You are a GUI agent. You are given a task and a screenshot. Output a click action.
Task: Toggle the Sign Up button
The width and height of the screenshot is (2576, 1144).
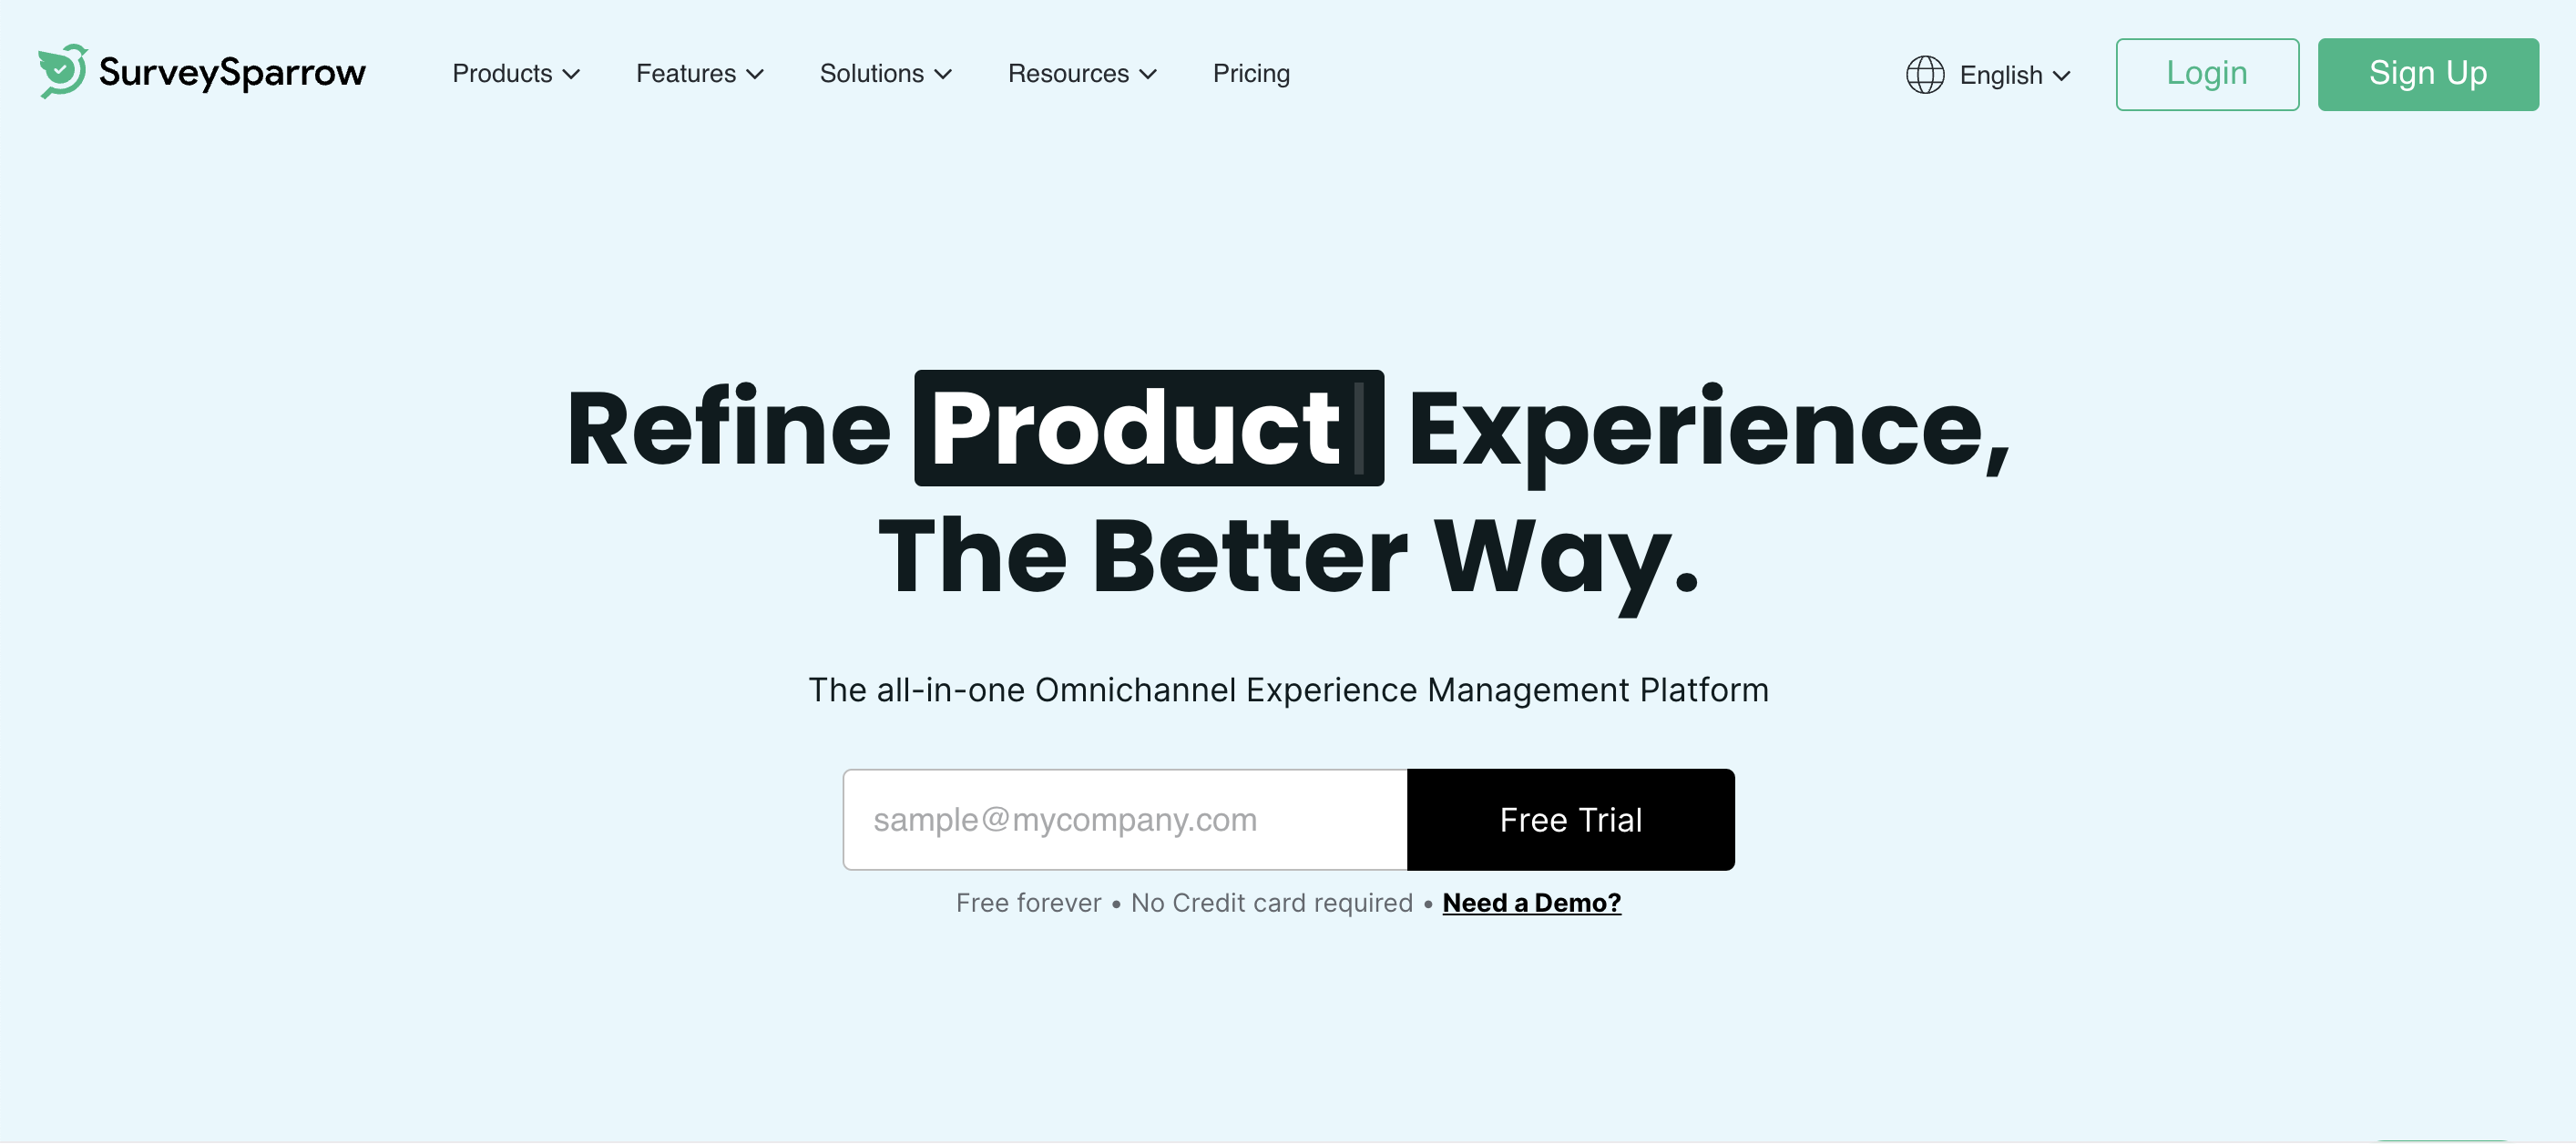tap(2428, 74)
